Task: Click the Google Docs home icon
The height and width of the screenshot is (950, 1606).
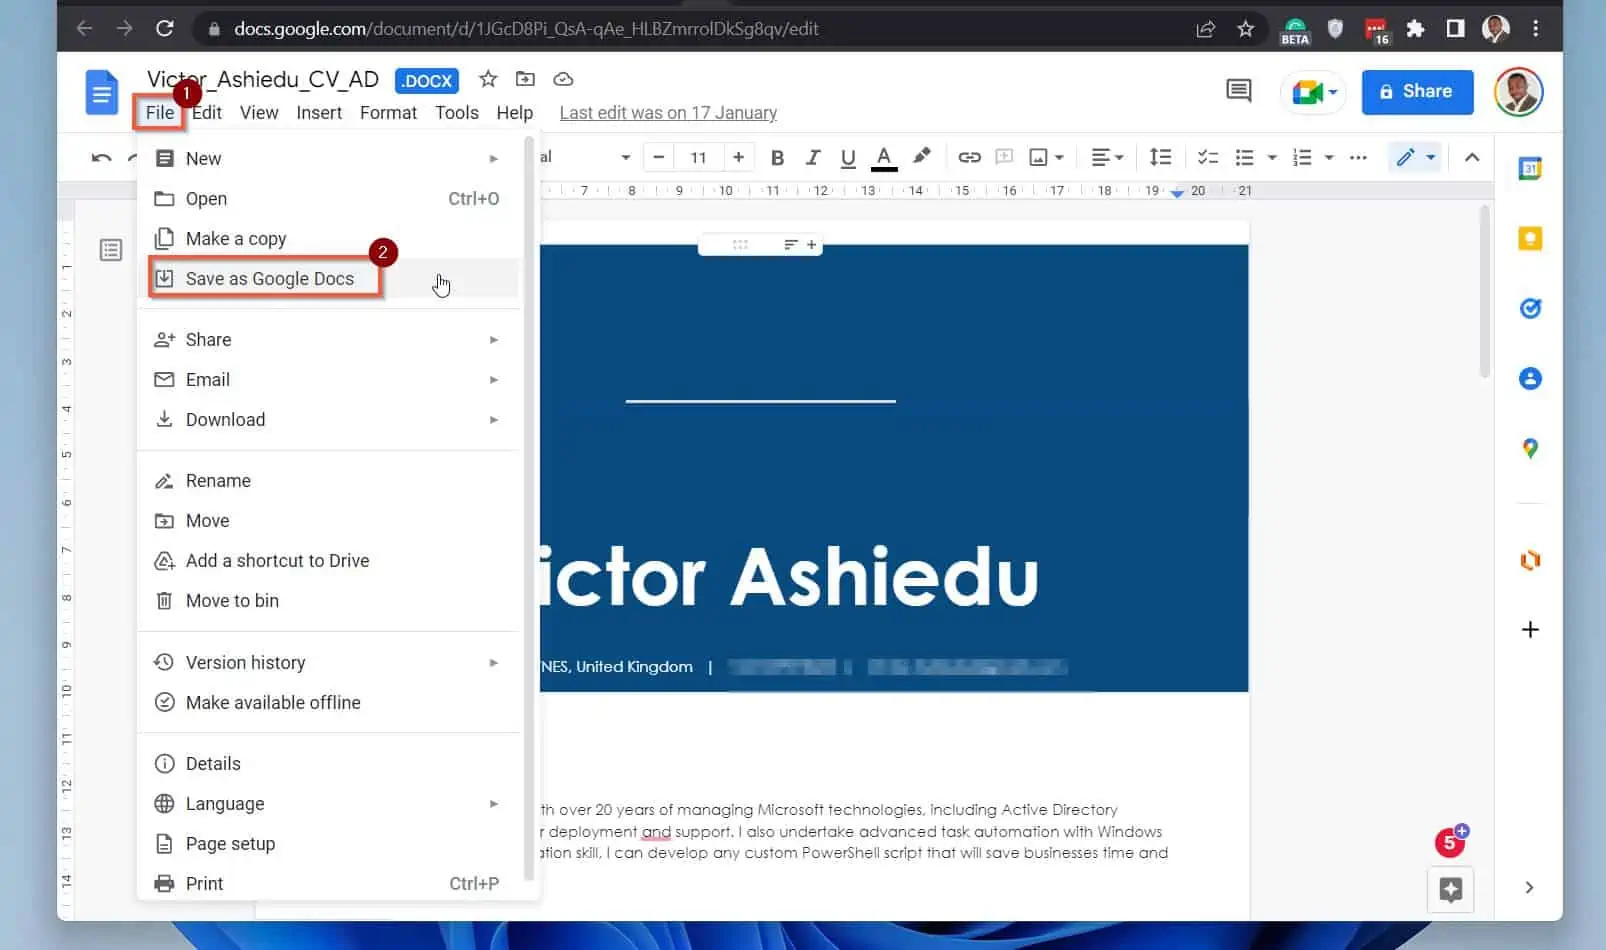Action: coord(101,92)
